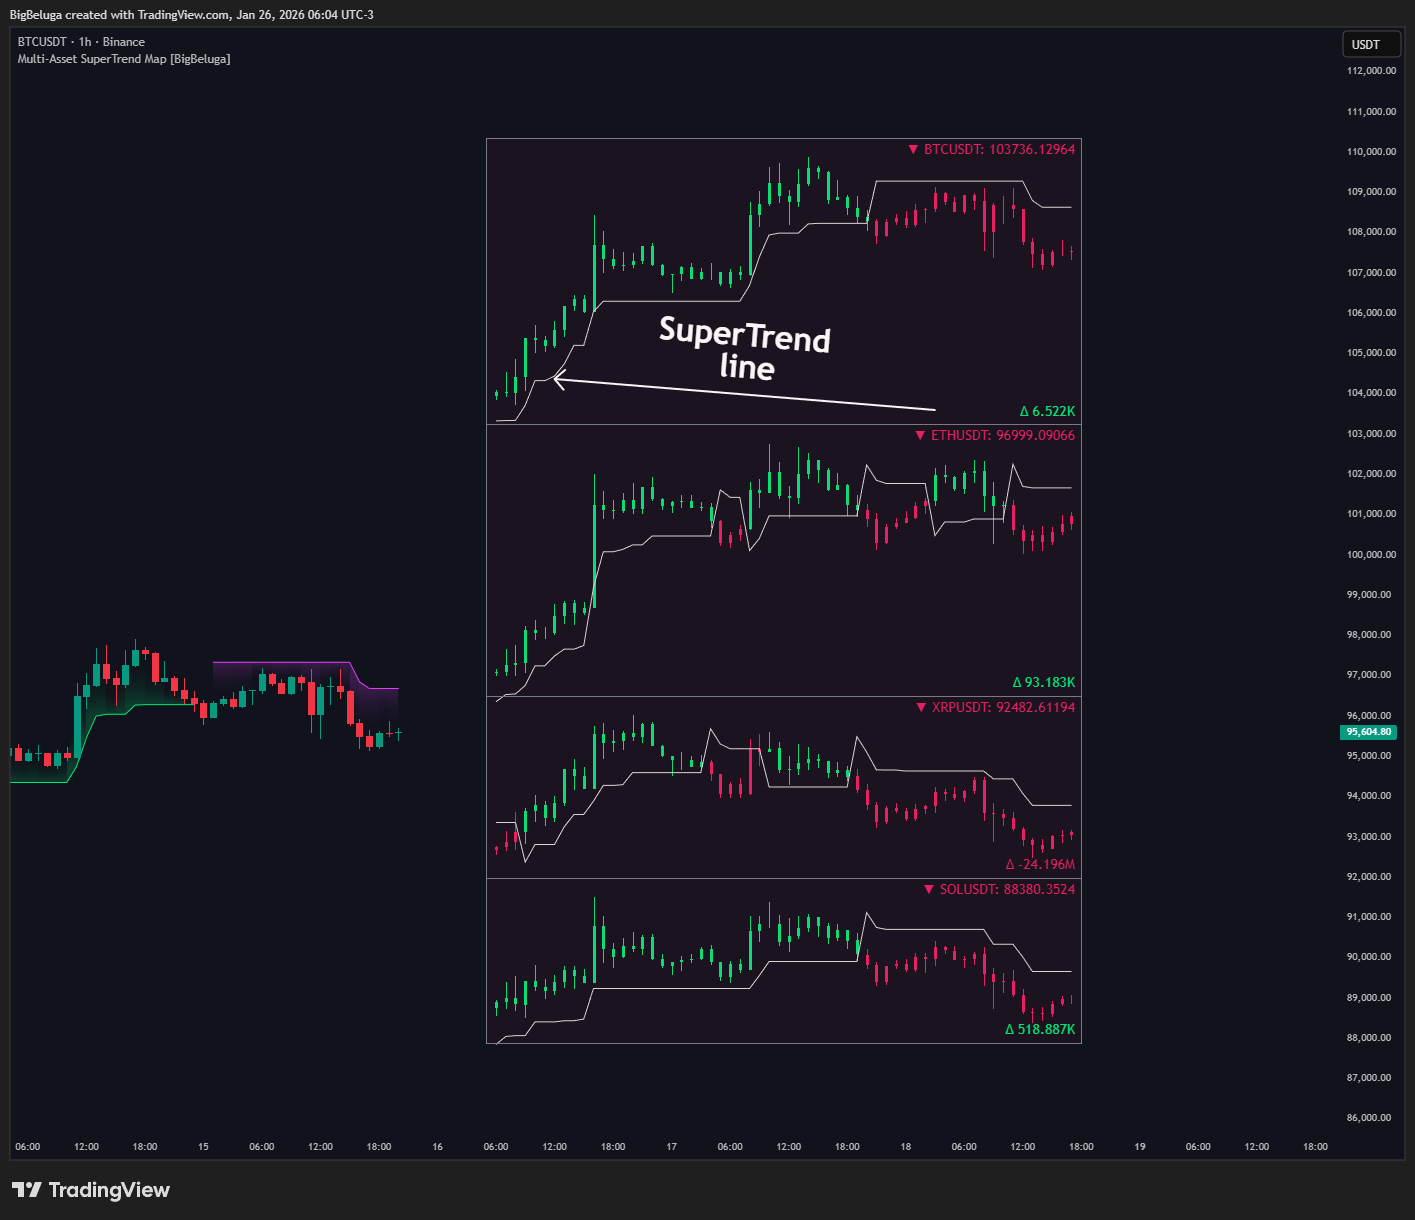The height and width of the screenshot is (1220, 1415).
Task: Click the delta value 6.522K
Action: pyautogui.click(x=1048, y=411)
